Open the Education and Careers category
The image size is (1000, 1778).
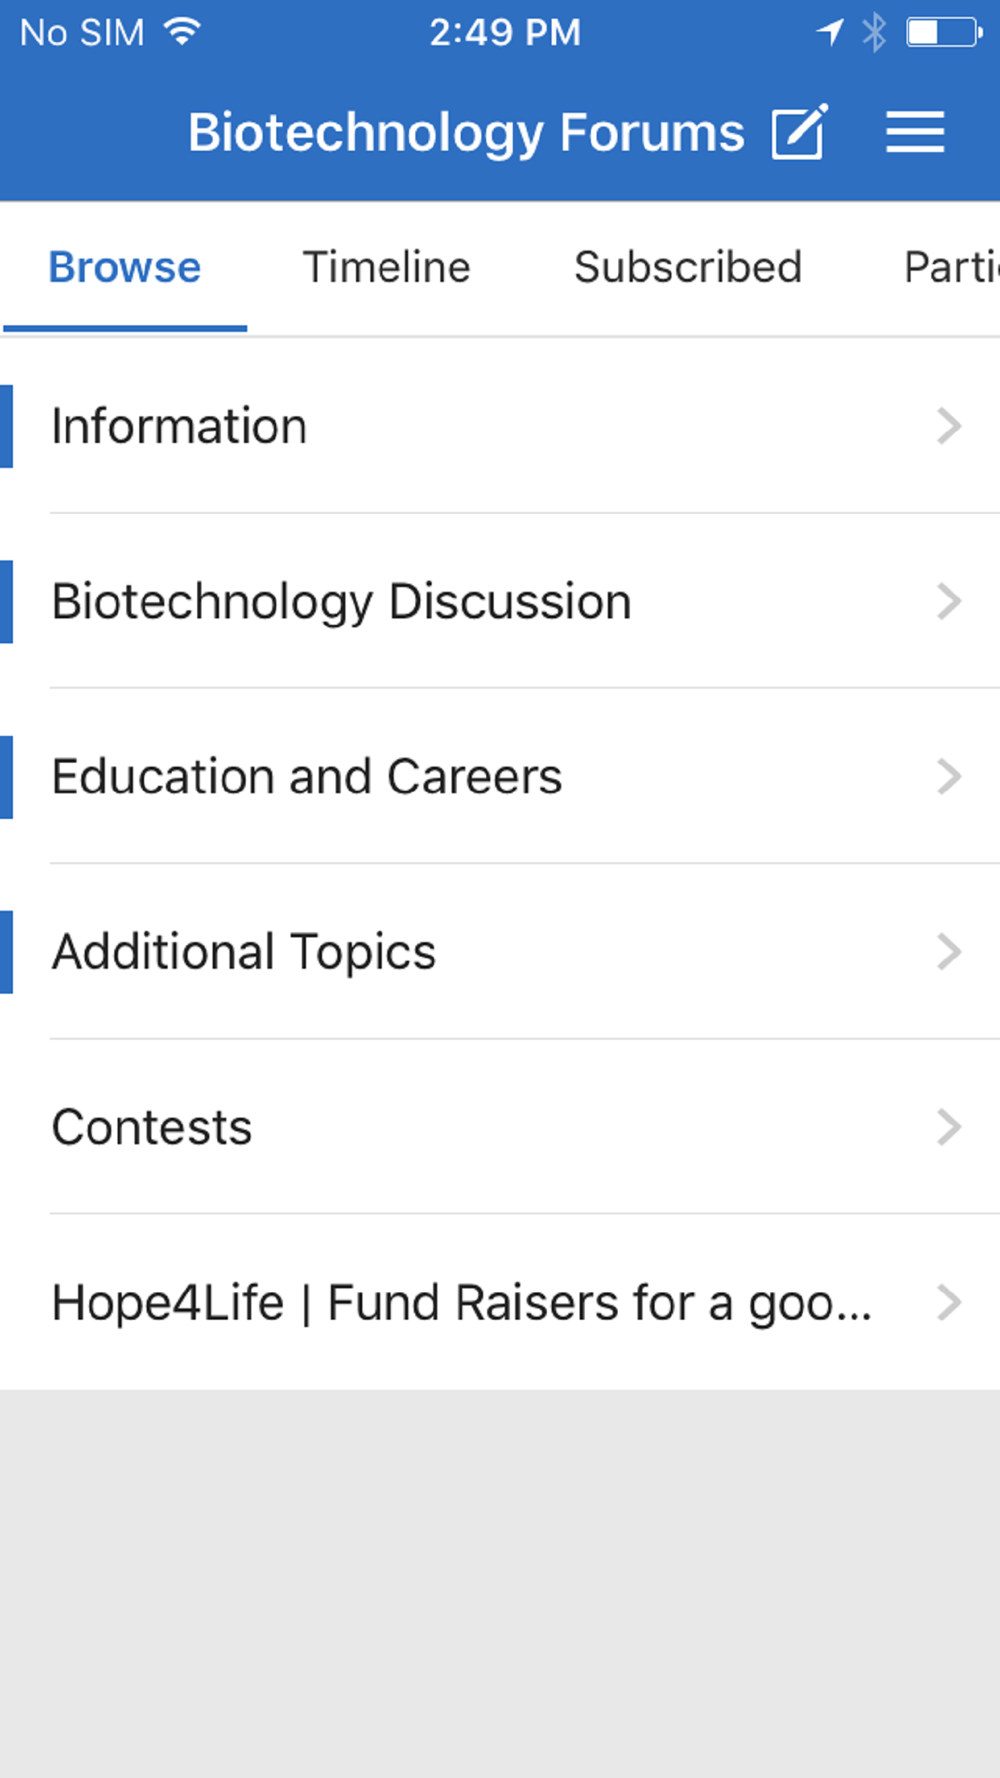click(500, 776)
